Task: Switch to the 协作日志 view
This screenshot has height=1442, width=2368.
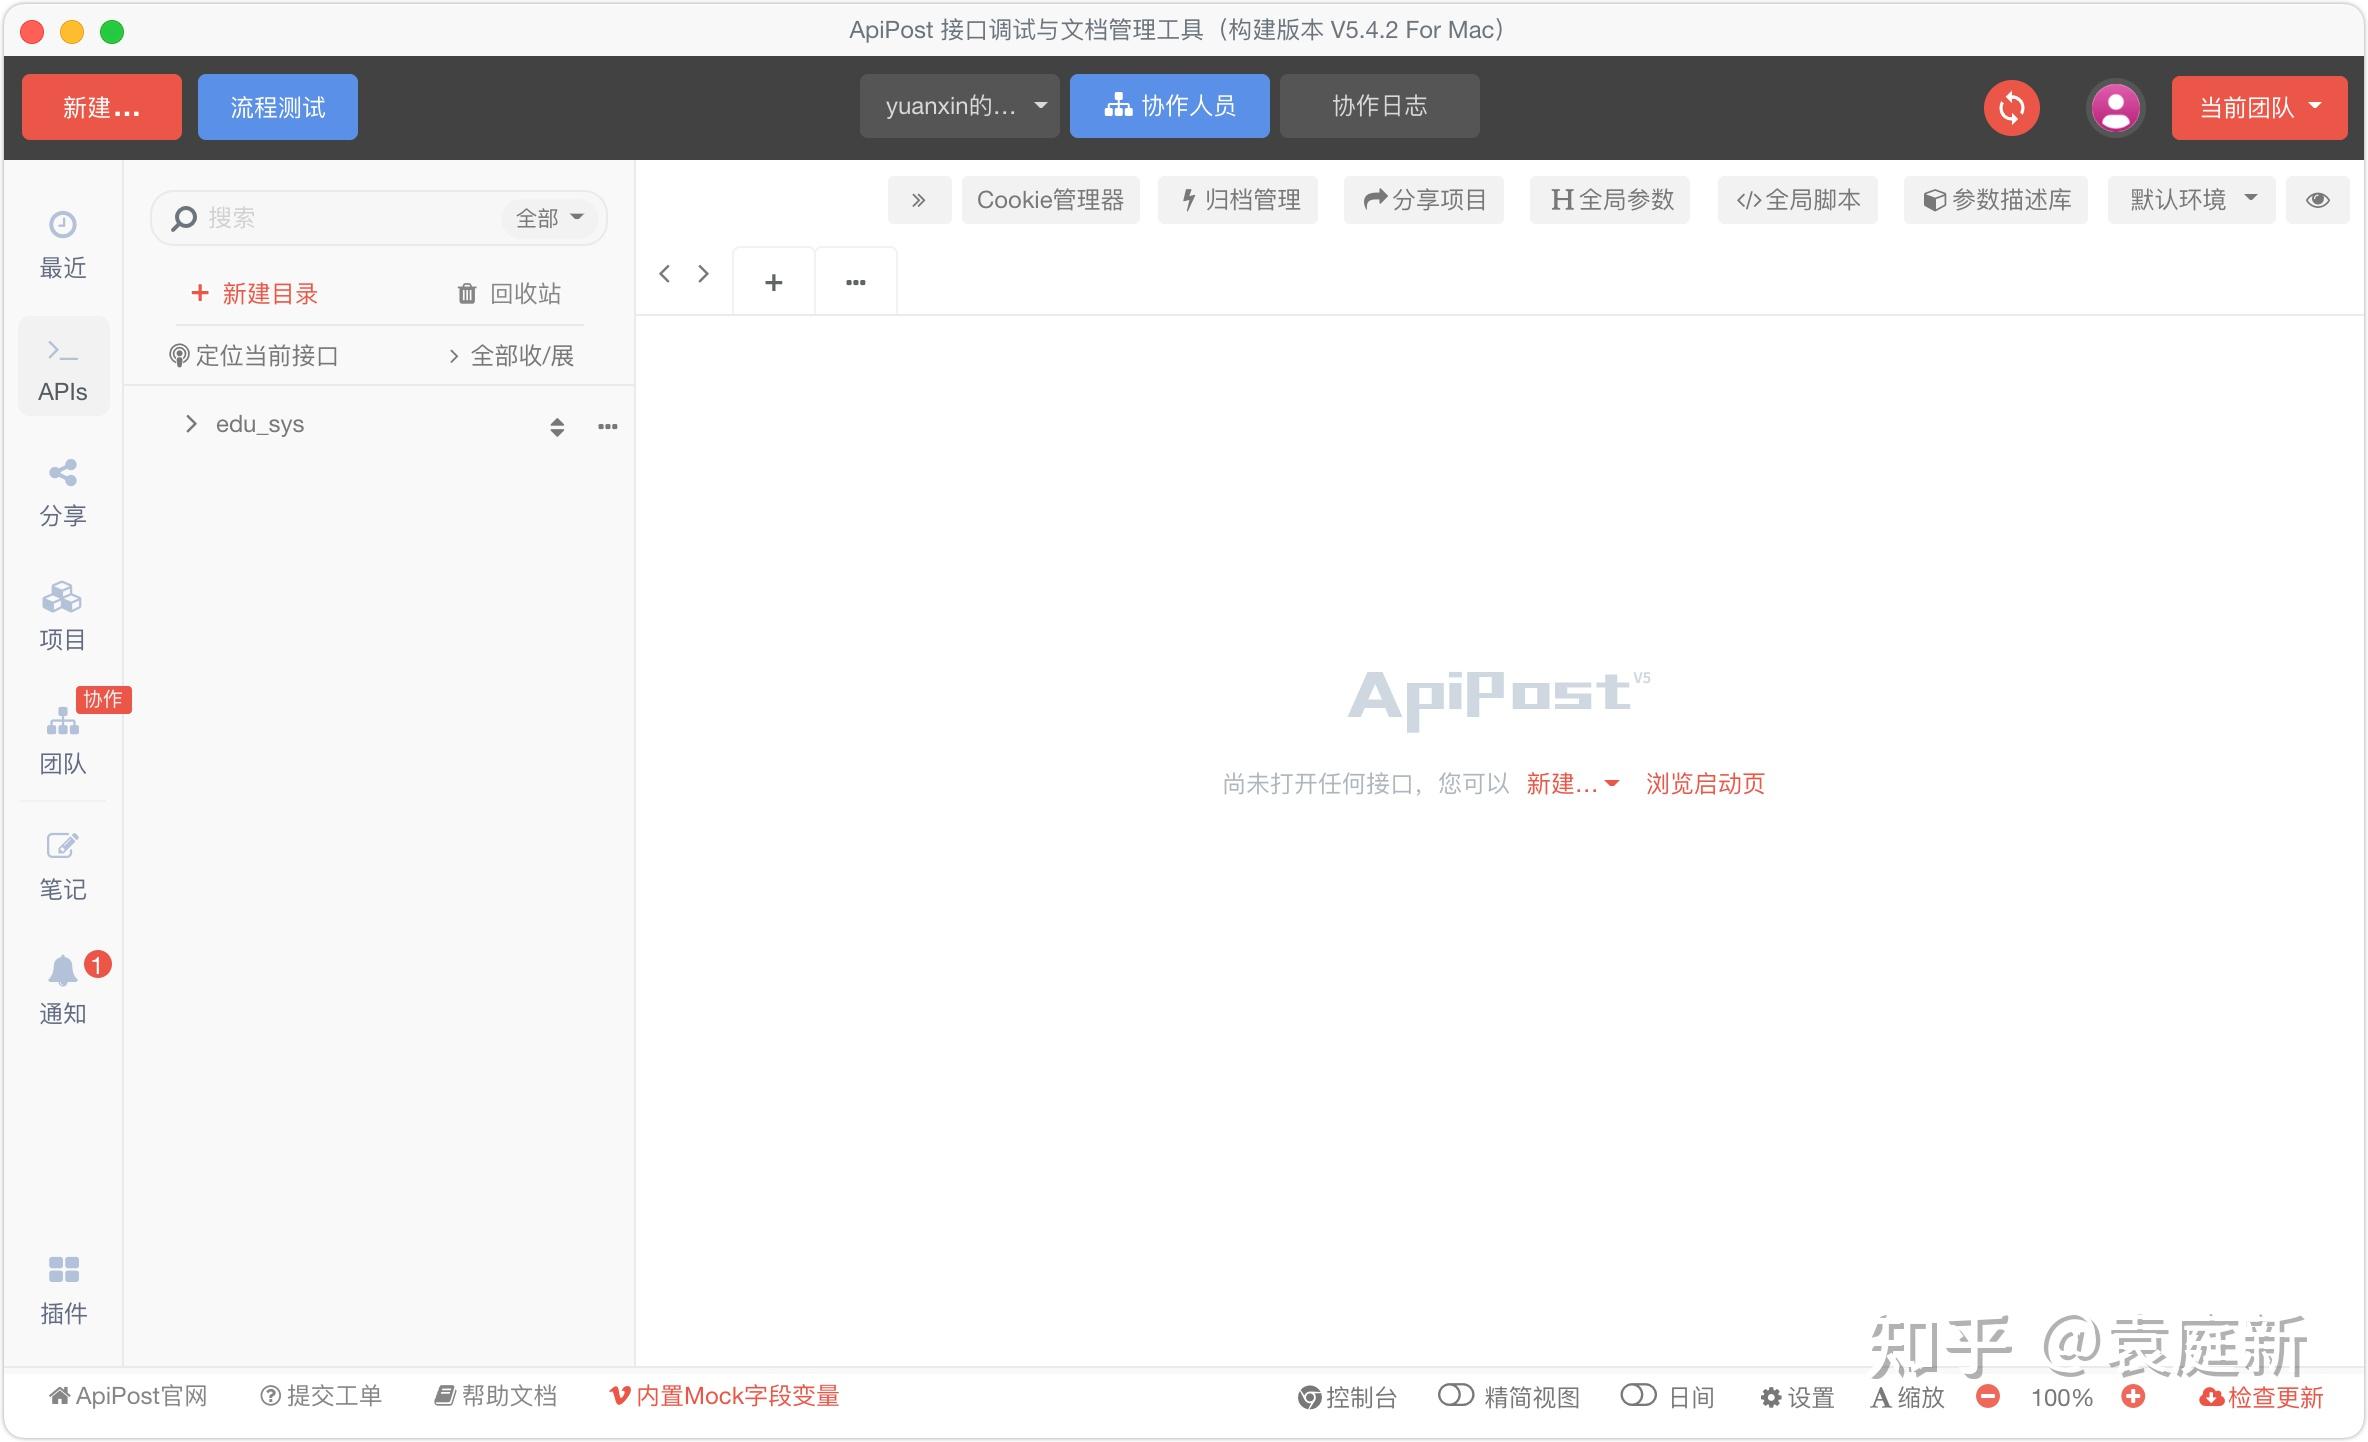Action: point(1379,105)
